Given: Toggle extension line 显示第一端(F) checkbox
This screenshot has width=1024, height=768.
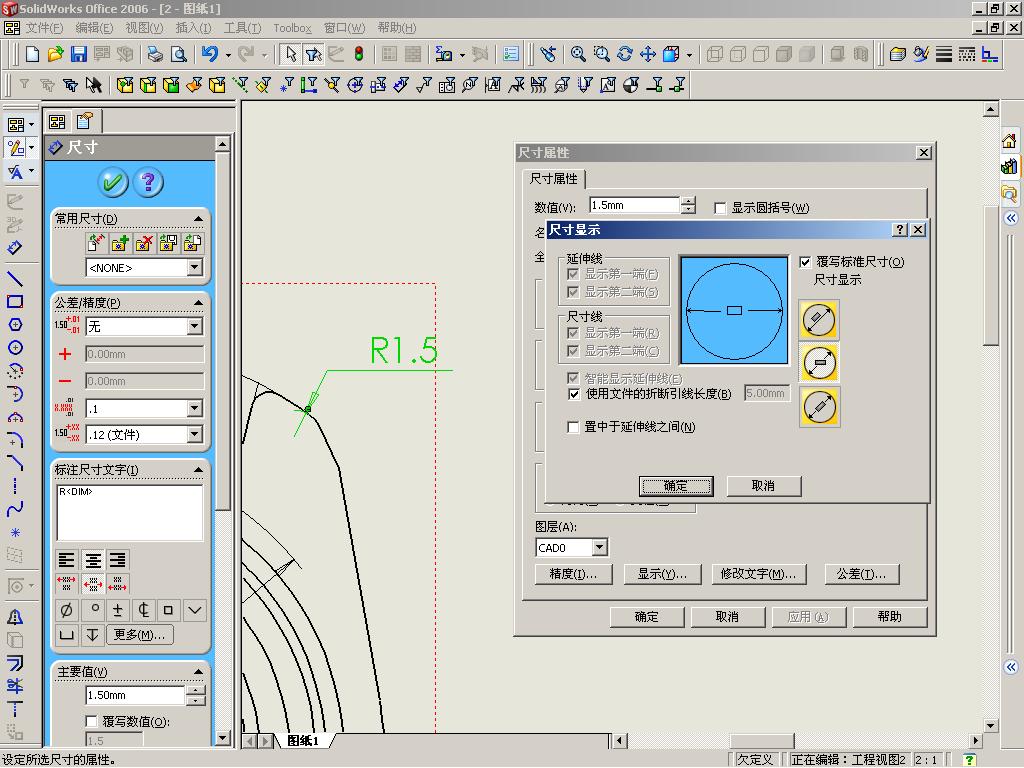Looking at the screenshot, I should pos(573,274).
